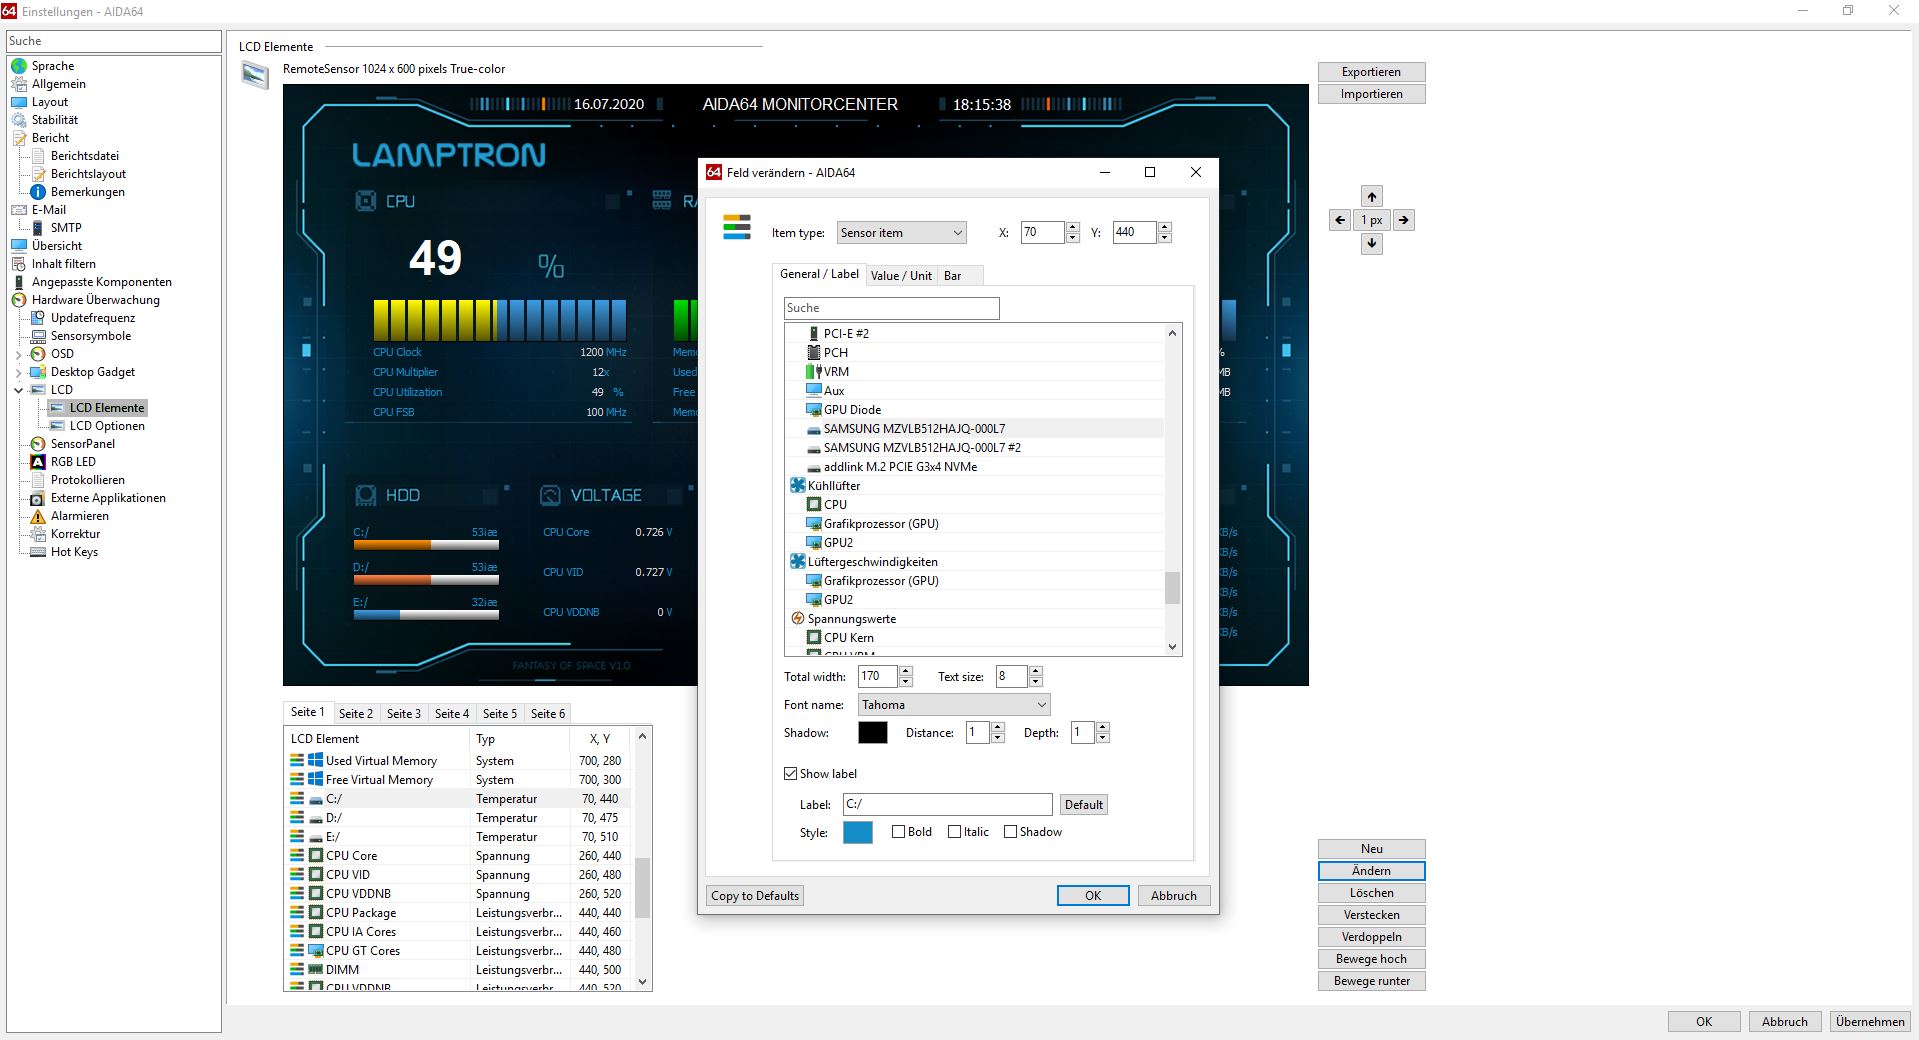
Task: Collapse the LCD tree node
Action: coord(19,390)
